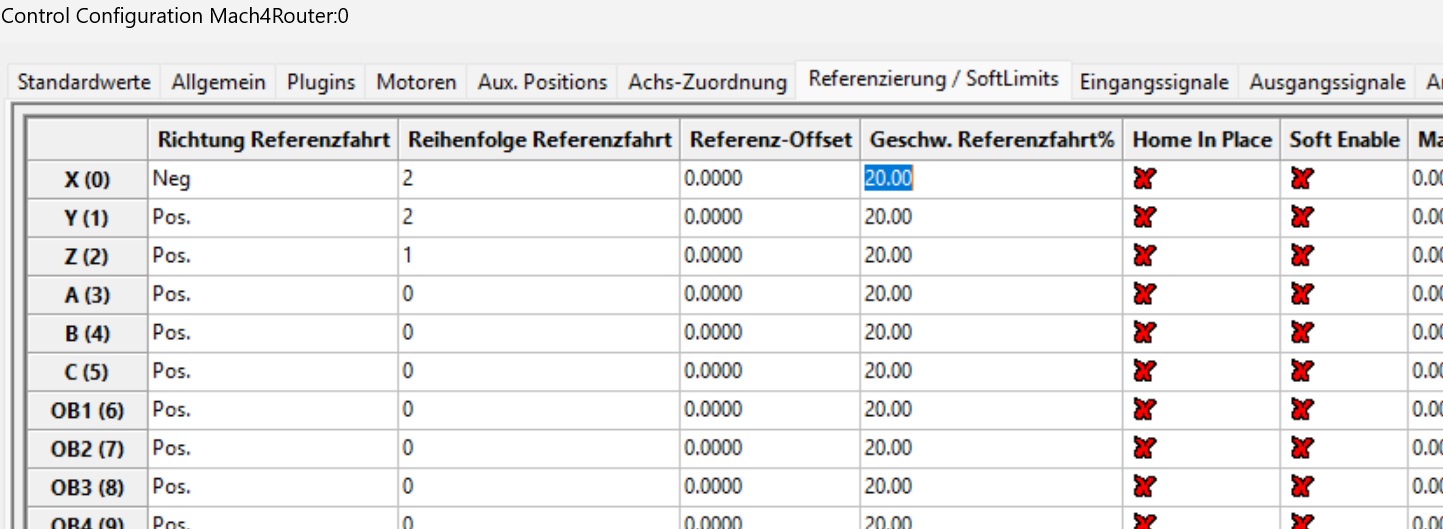Select the 'X (0)' row header
The height and width of the screenshot is (529, 1443).
87,180
